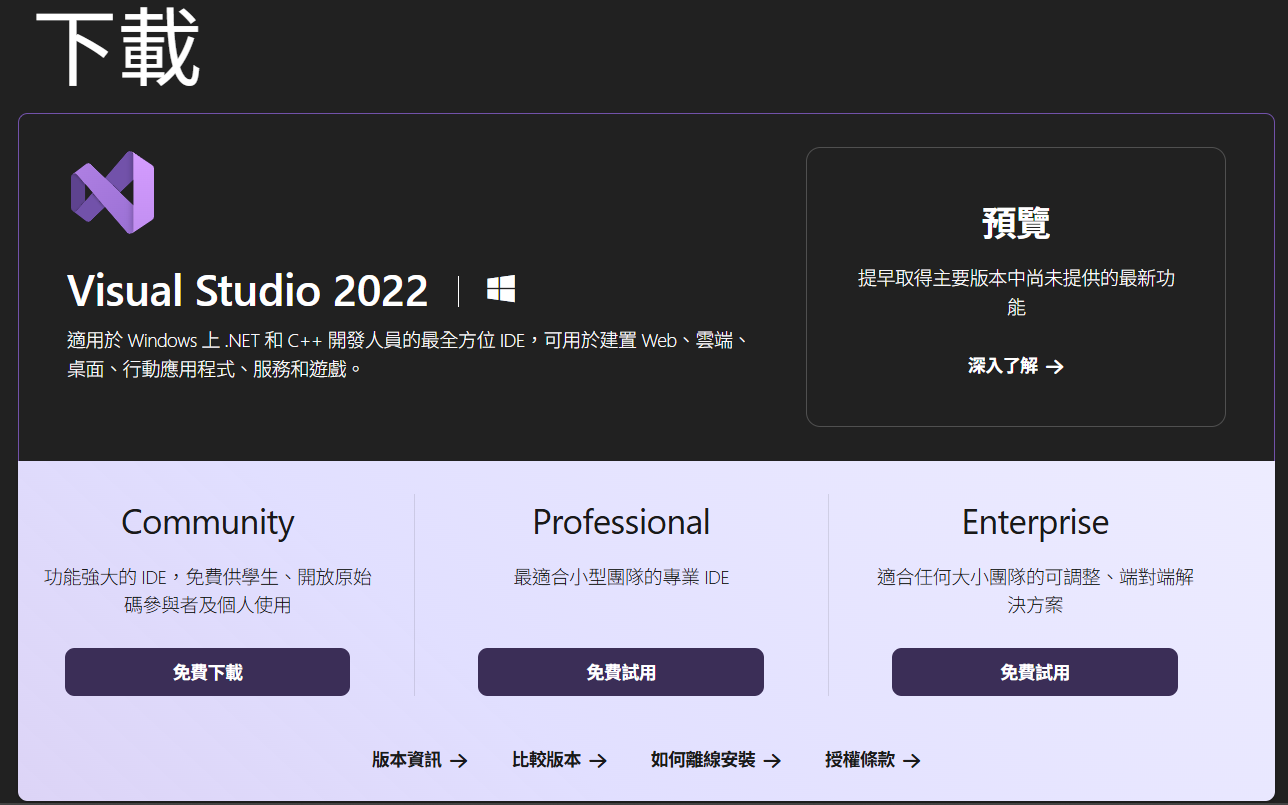Click the Community edition heading
Screen dimensions: 1288x805
pyautogui.click(x=208, y=522)
